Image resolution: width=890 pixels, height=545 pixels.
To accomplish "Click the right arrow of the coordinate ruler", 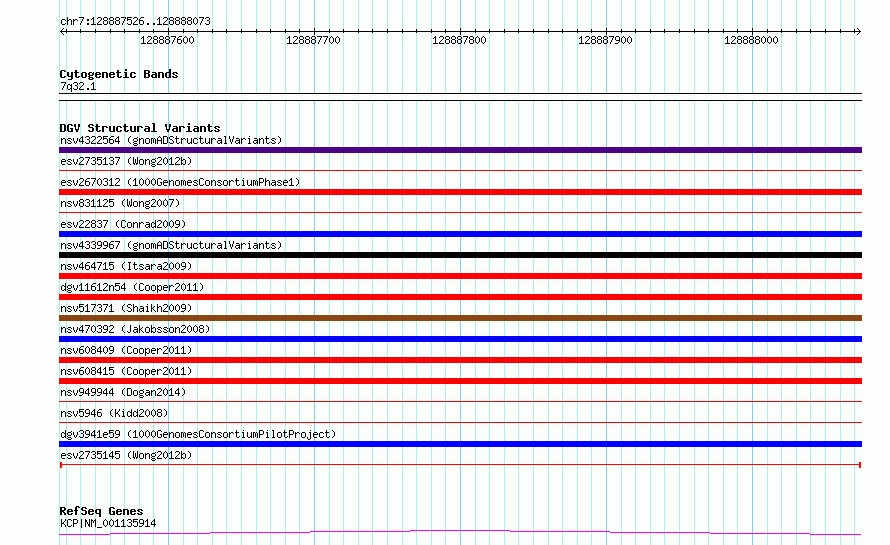I will 858,31.
